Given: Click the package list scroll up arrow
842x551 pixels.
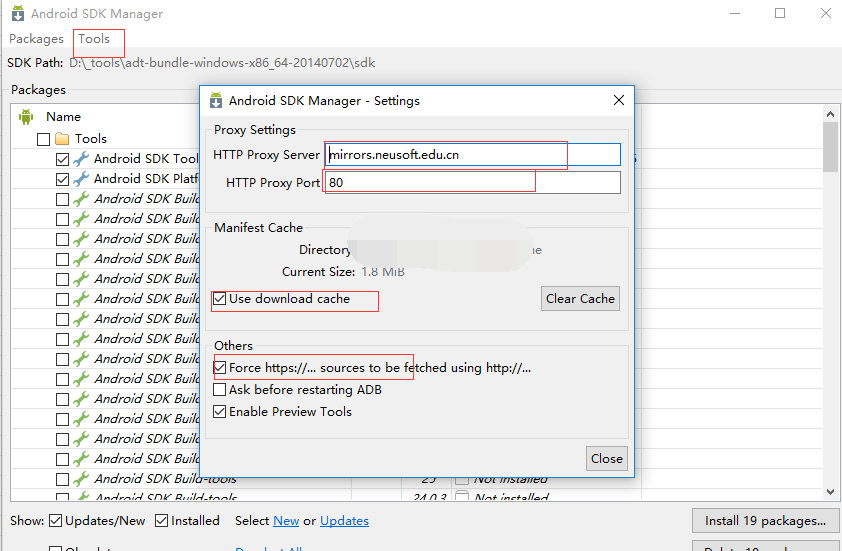Looking at the screenshot, I should (x=830, y=114).
